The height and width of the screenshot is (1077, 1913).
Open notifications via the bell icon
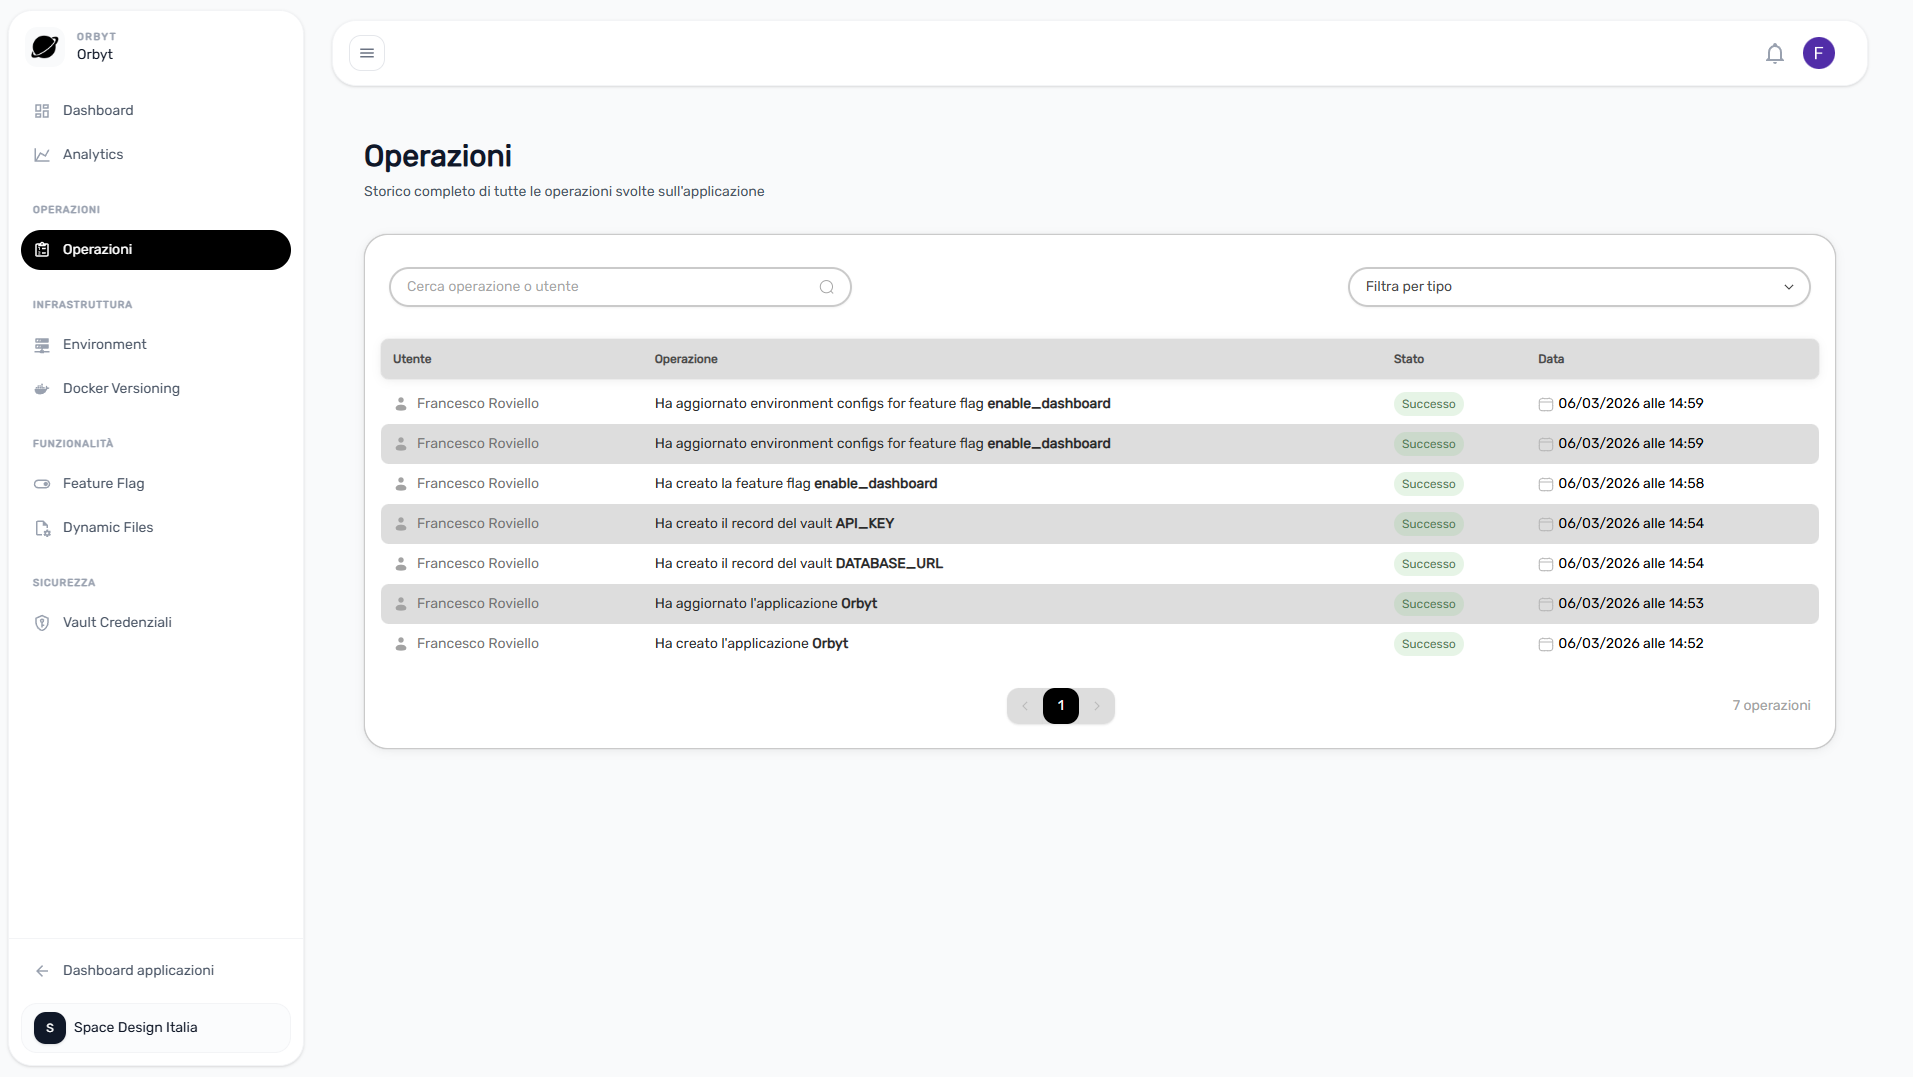[1775, 53]
